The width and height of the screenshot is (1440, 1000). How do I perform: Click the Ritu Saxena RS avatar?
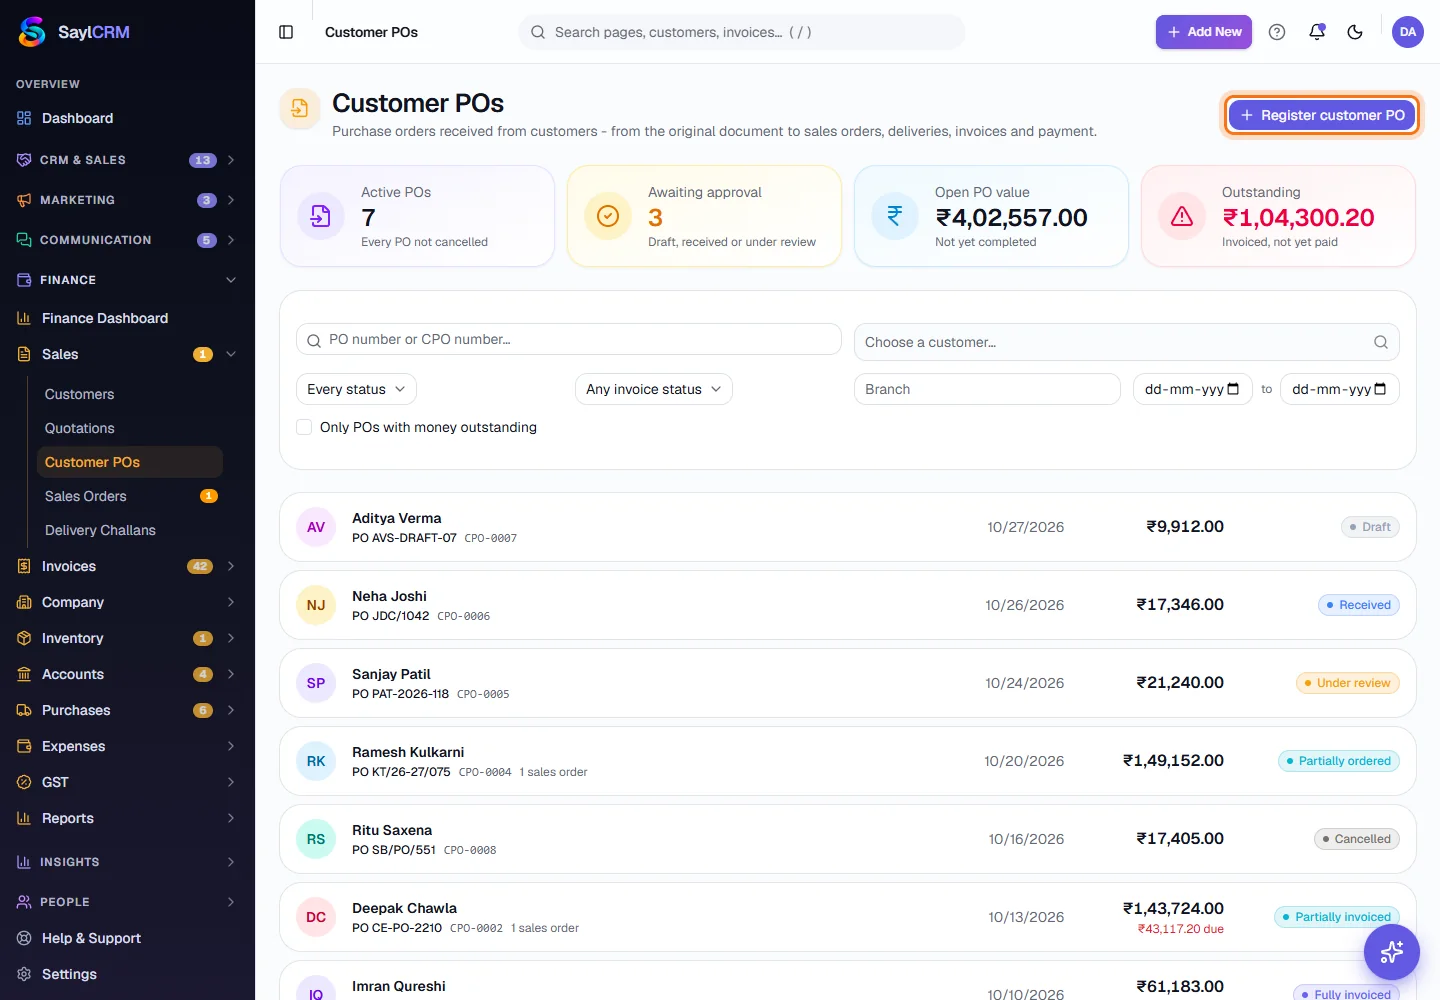point(316,839)
